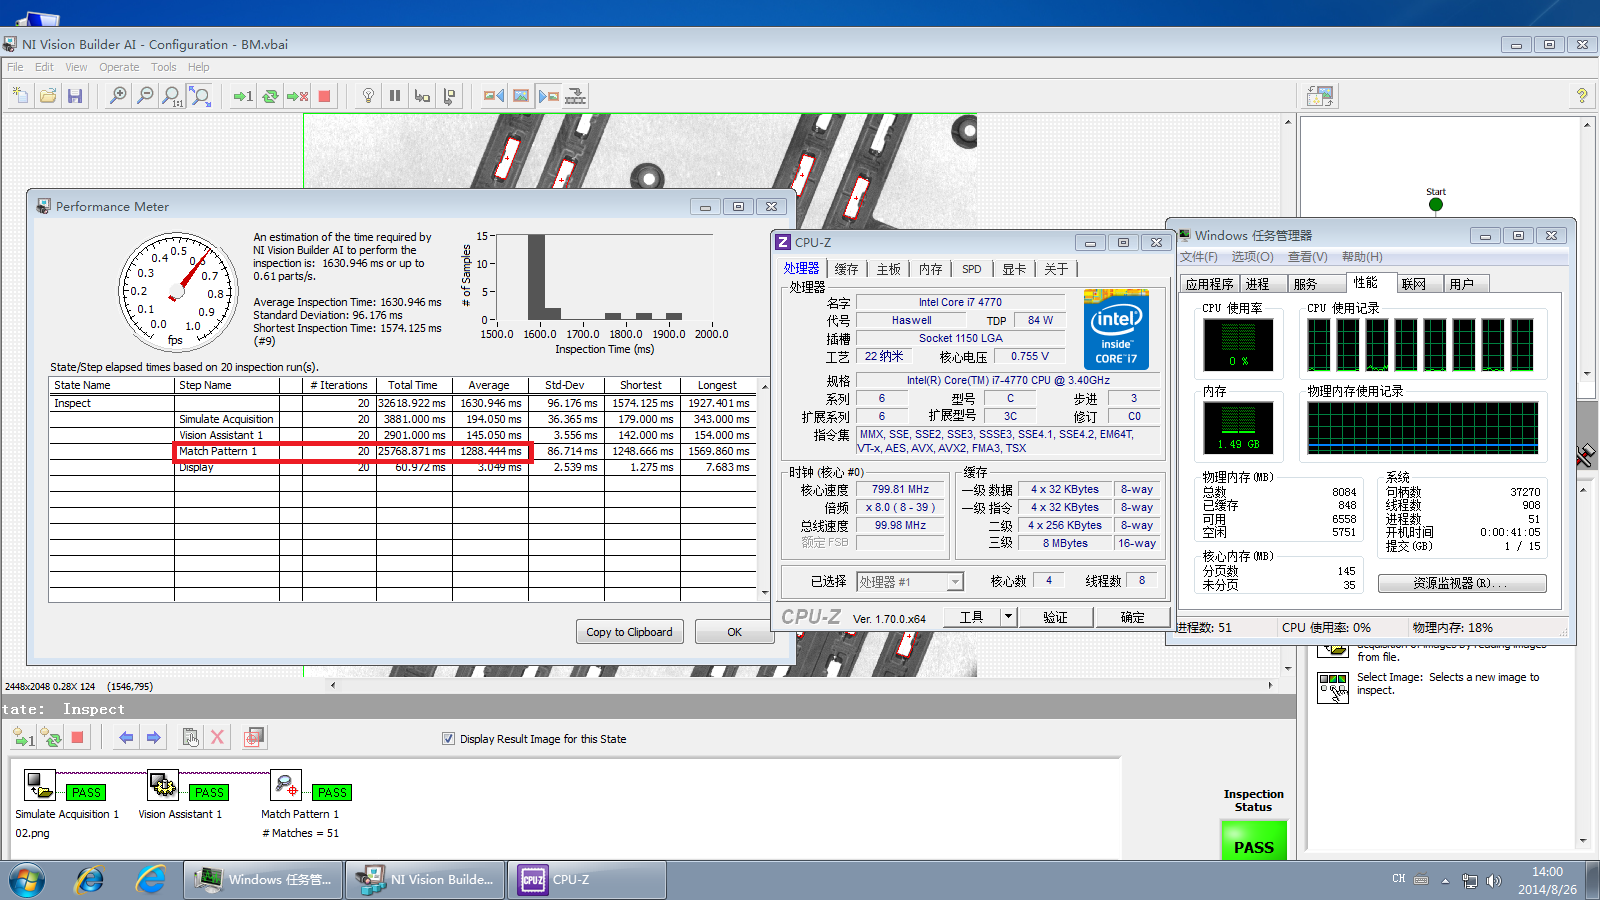Click OK in Performance Meter dialog
The image size is (1600, 900).
click(734, 632)
